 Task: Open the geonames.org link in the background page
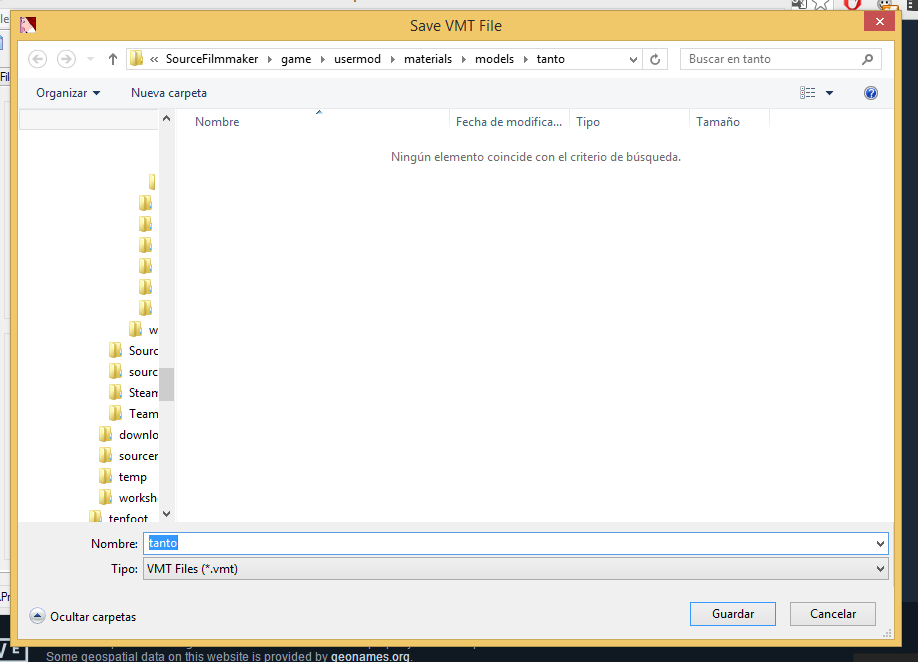370,656
